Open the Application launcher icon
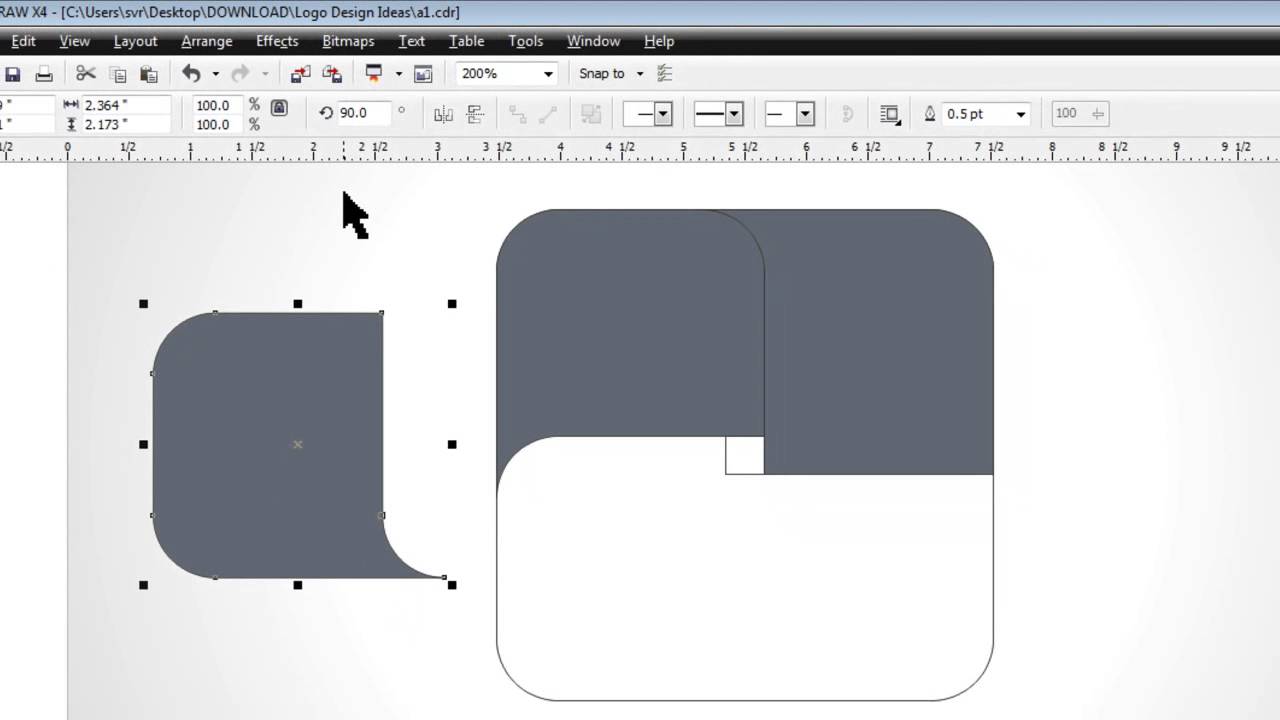 click(x=375, y=73)
